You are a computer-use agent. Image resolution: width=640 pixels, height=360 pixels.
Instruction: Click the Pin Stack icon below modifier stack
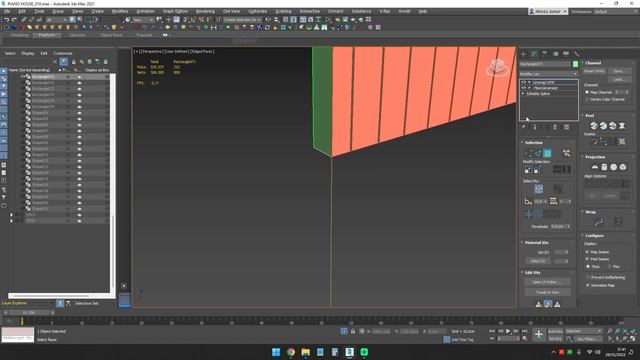coord(524,127)
